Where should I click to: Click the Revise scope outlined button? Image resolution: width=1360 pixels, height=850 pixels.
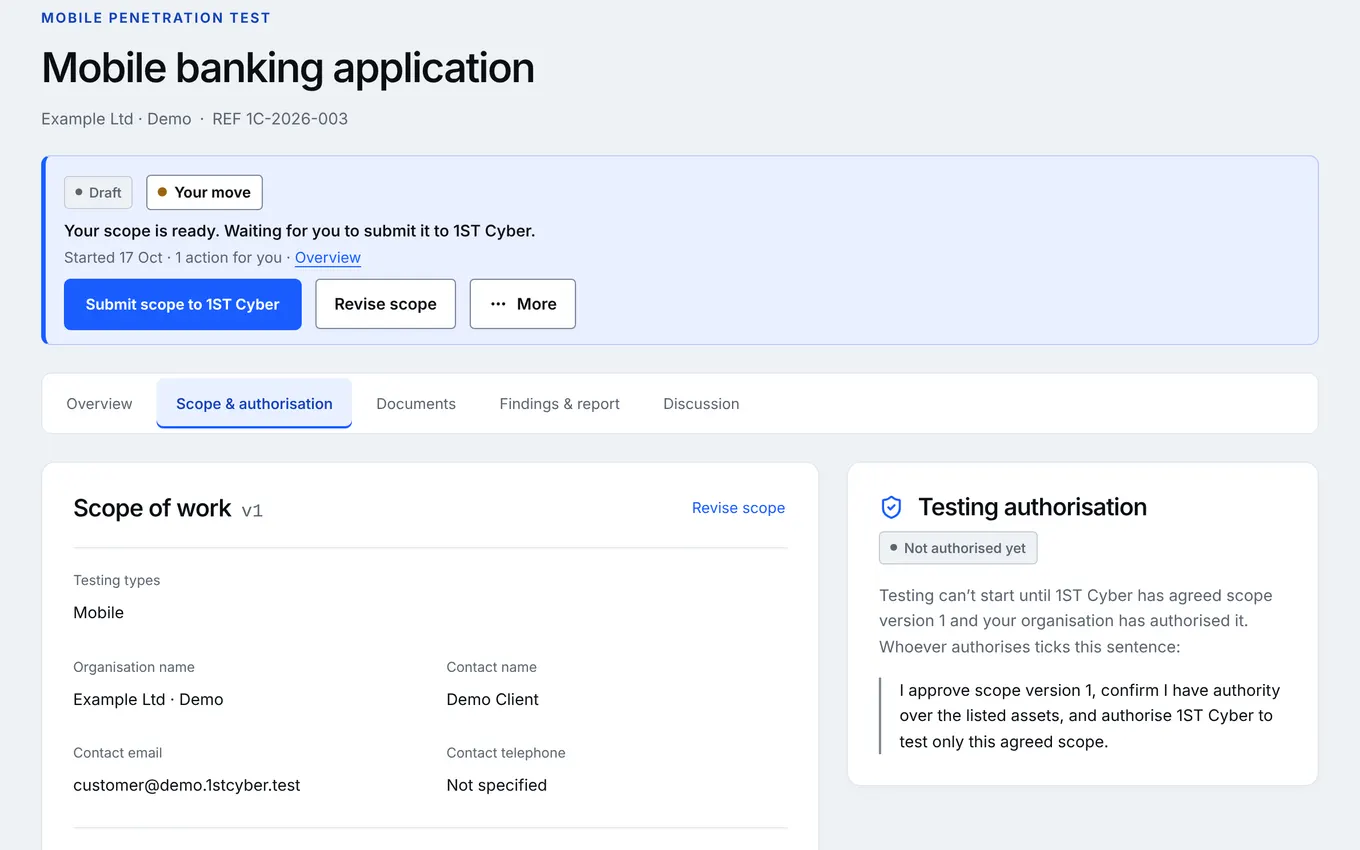coord(385,304)
